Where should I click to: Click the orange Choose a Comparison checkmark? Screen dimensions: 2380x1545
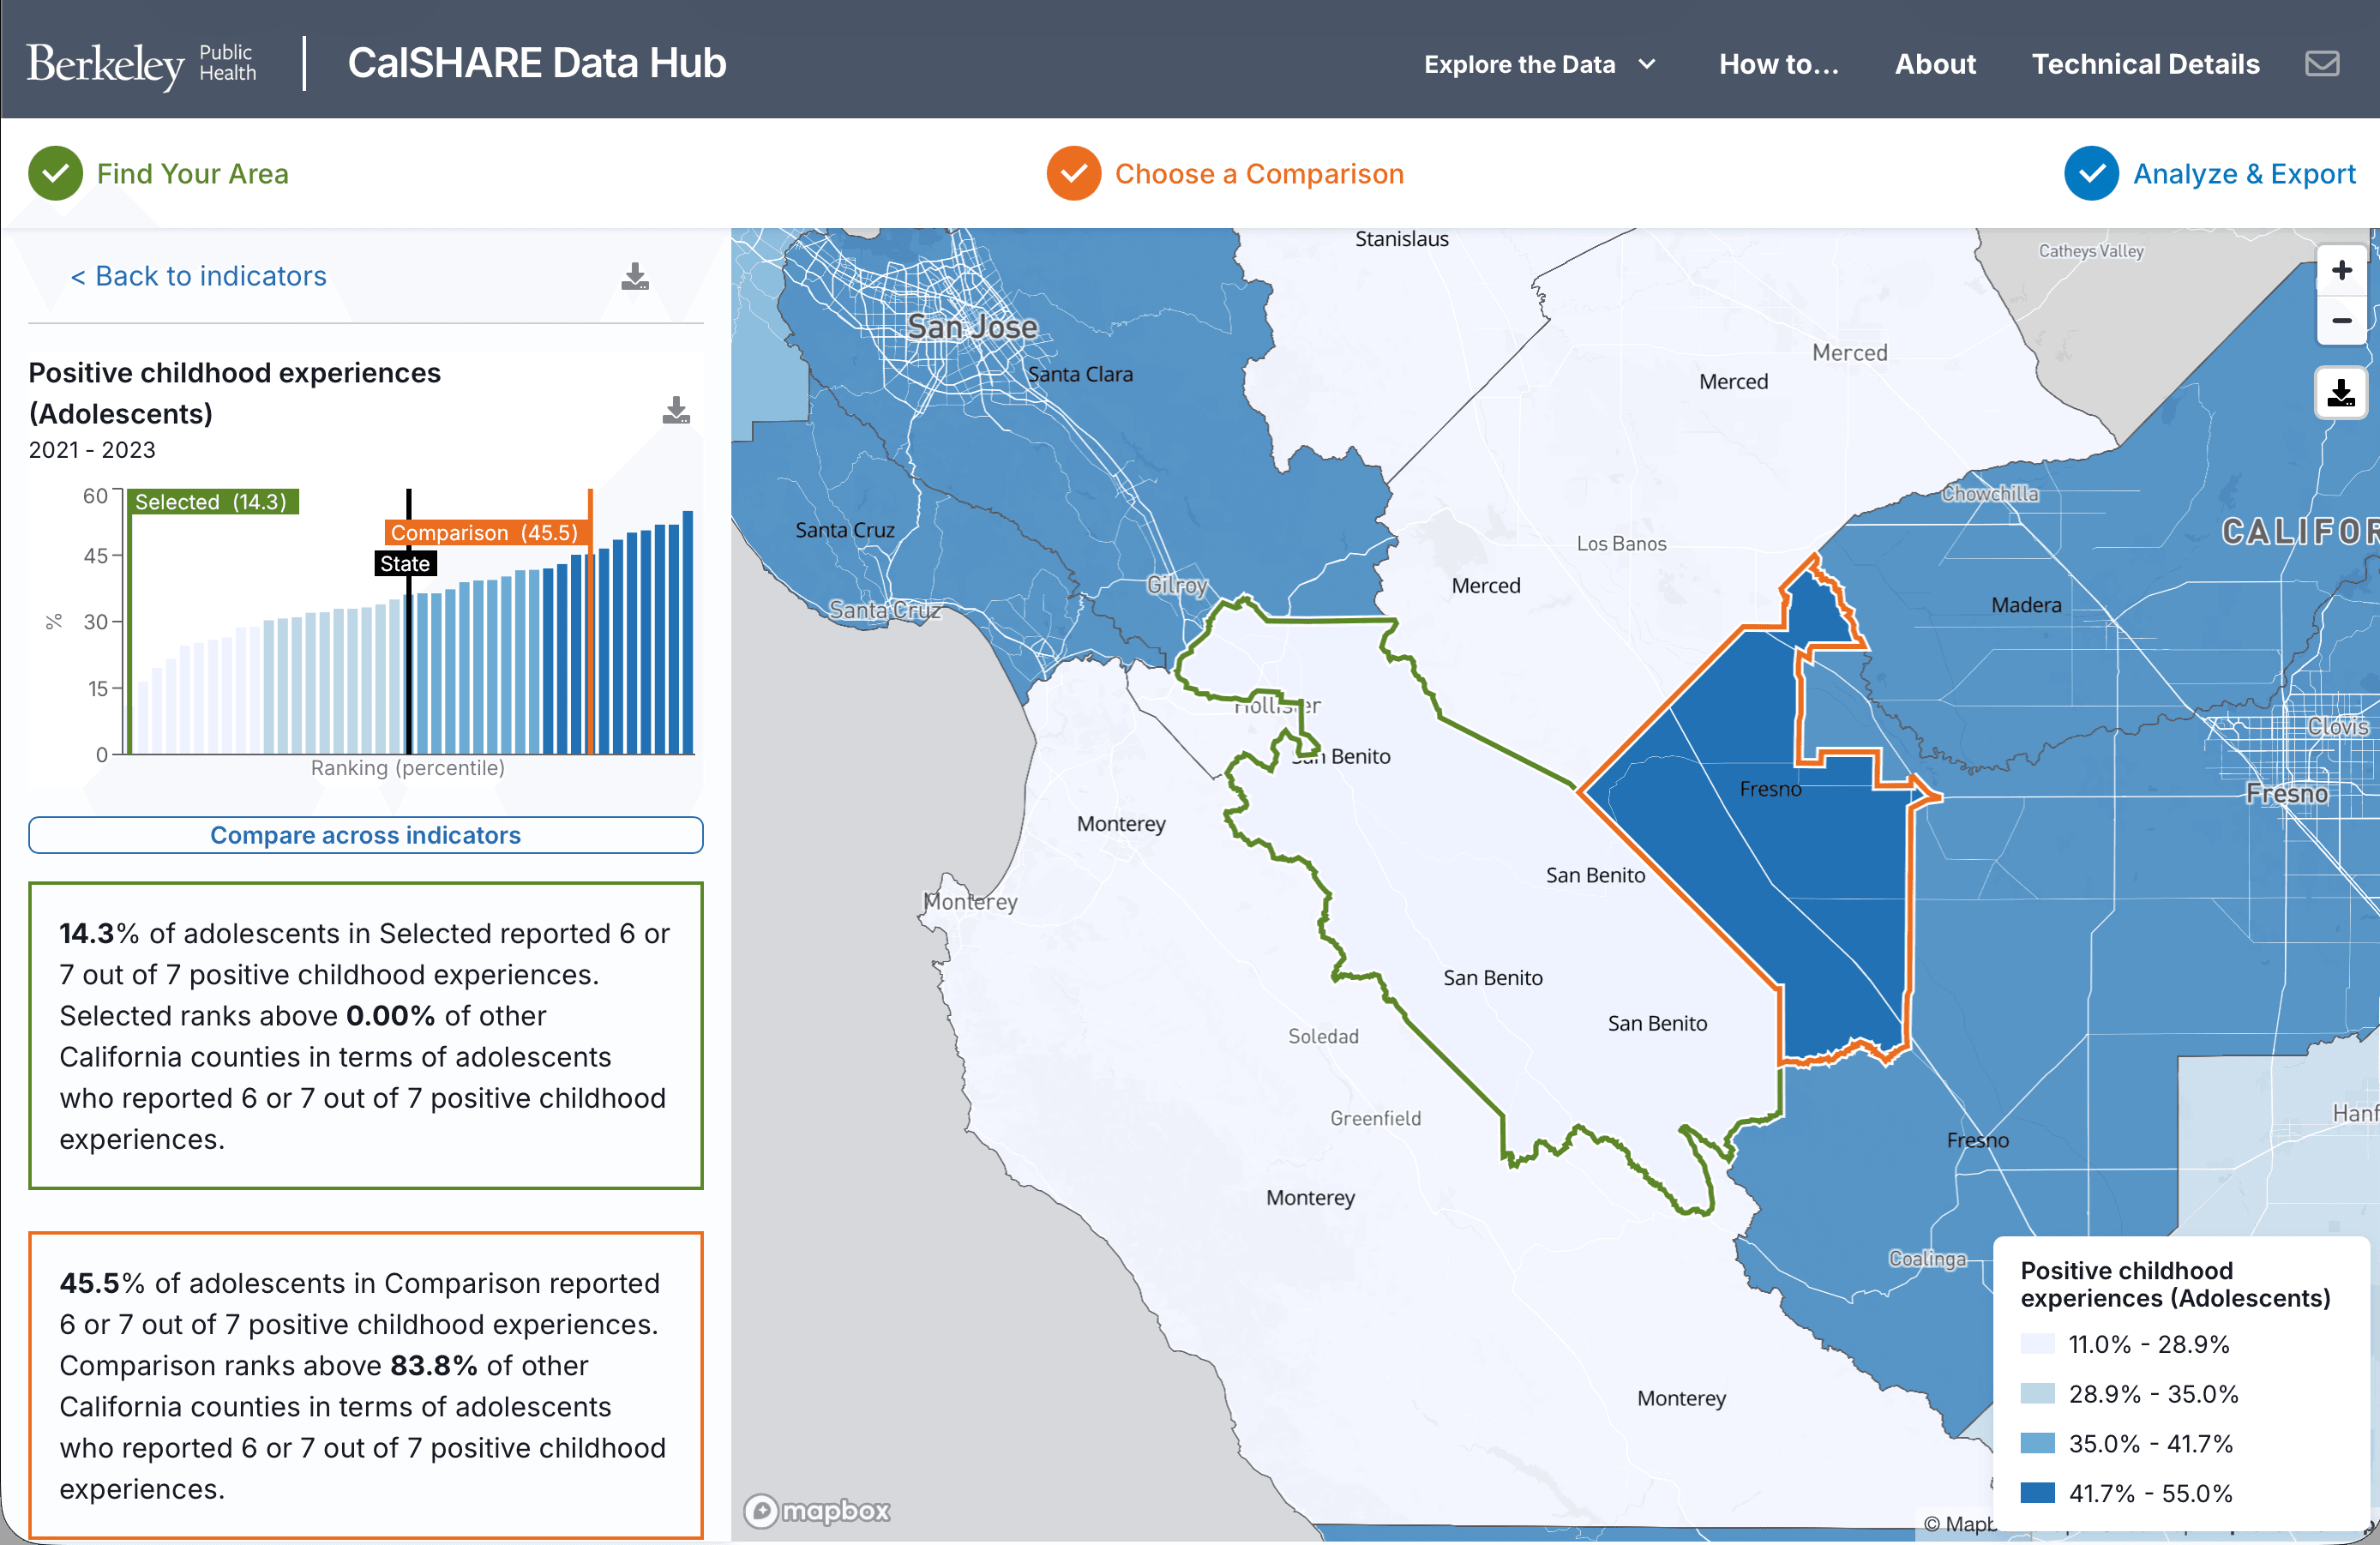(1073, 173)
